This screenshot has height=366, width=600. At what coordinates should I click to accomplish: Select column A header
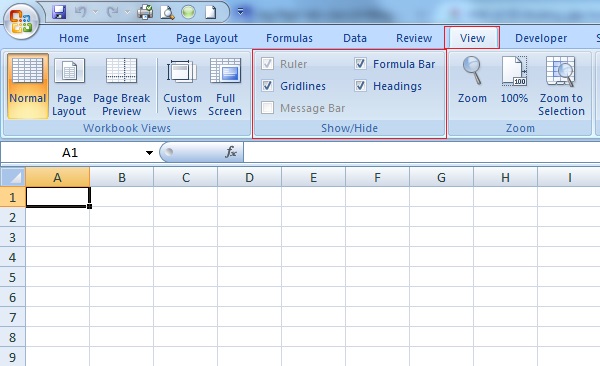coord(58,177)
